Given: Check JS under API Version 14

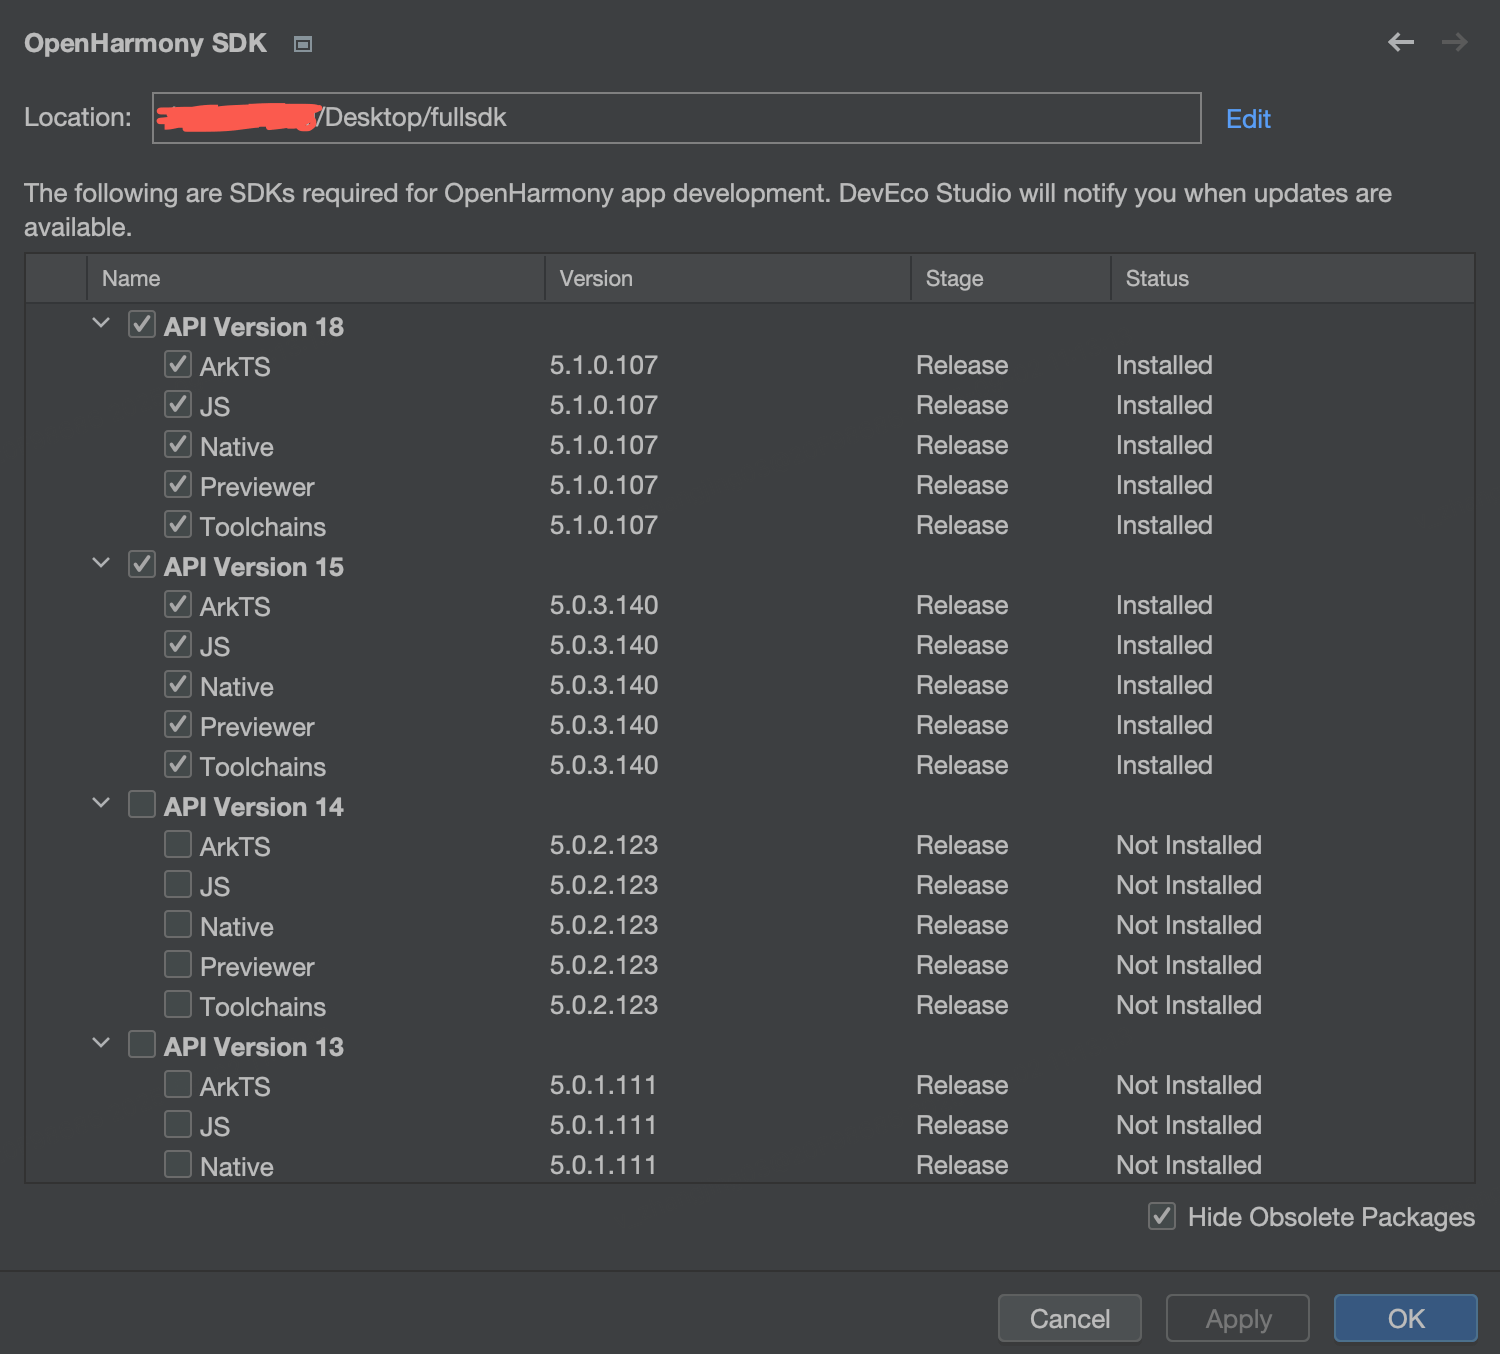Looking at the screenshot, I should coord(178,884).
